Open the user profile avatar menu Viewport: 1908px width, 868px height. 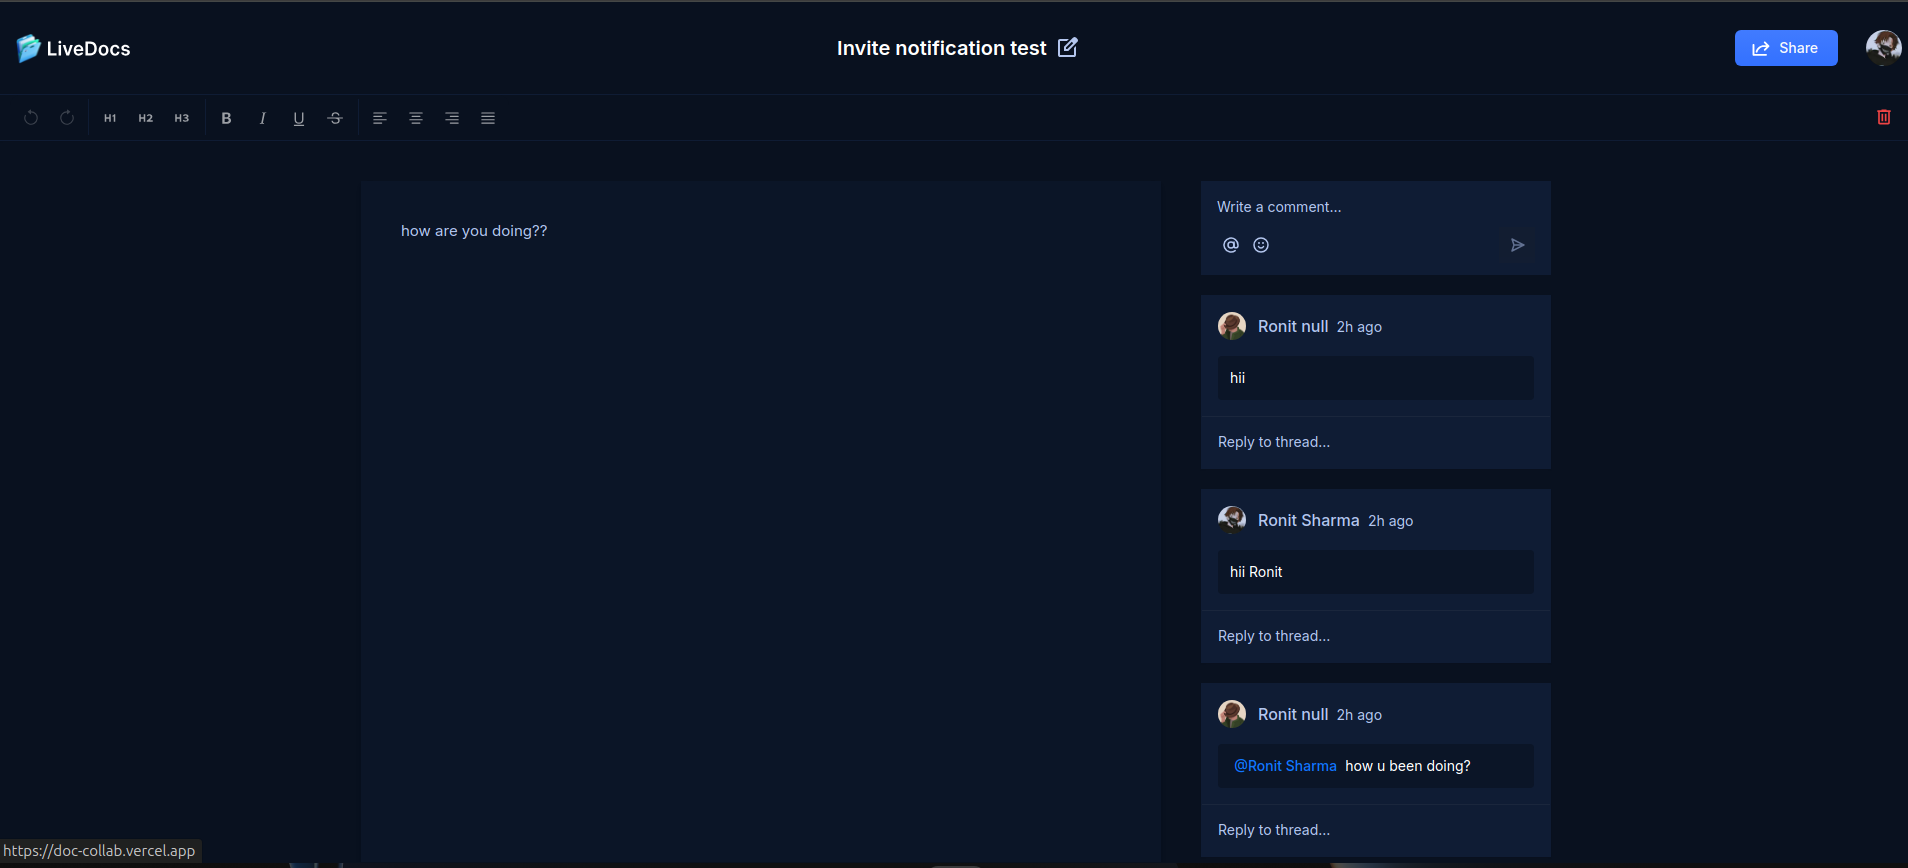(x=1883, y=47)
